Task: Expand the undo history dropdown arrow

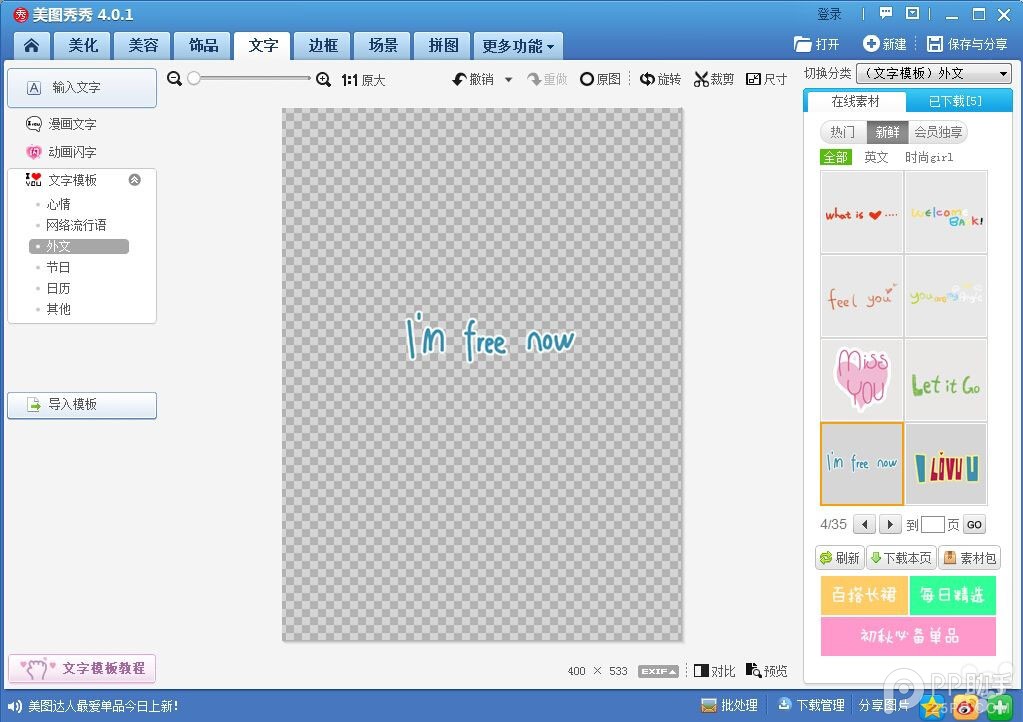Action: click(x=508, y=79)
